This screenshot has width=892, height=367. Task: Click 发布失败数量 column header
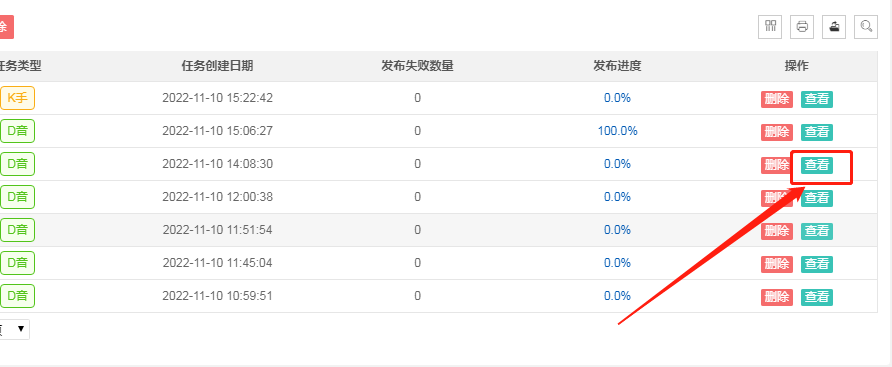pos(418,66)
